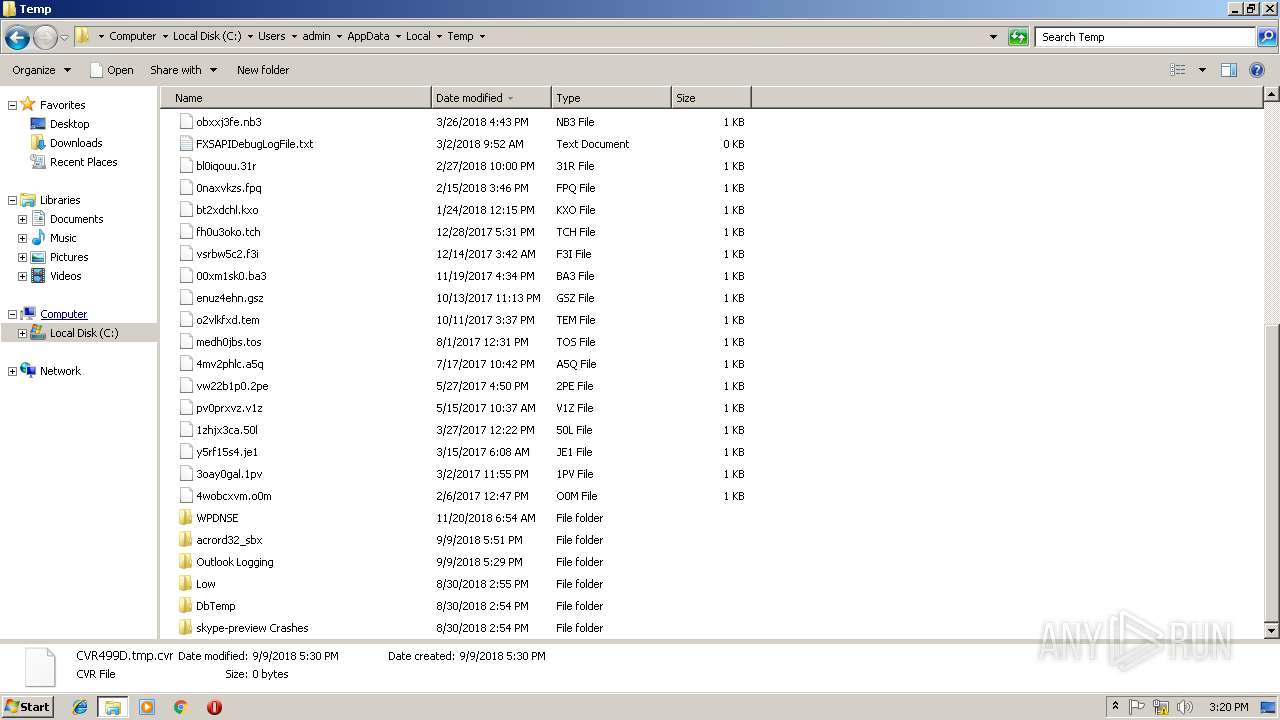1280x720 pixels.
Task: Select file bl0iqouu.31r
Action: (226, 166)
